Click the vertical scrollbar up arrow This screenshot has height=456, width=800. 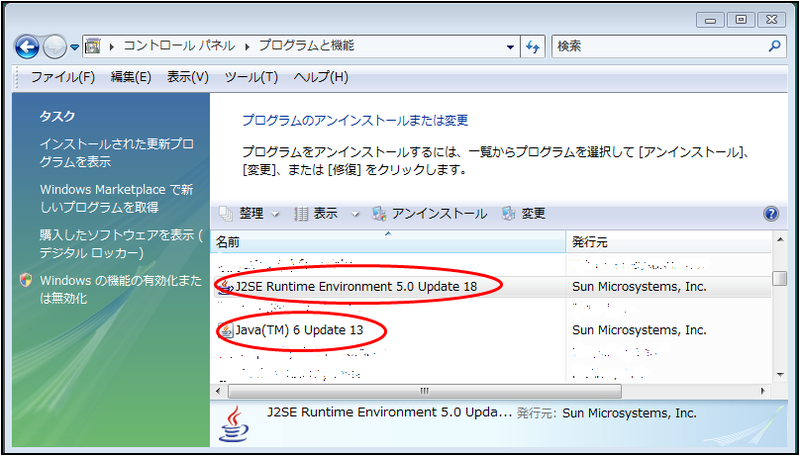point(780,239)
